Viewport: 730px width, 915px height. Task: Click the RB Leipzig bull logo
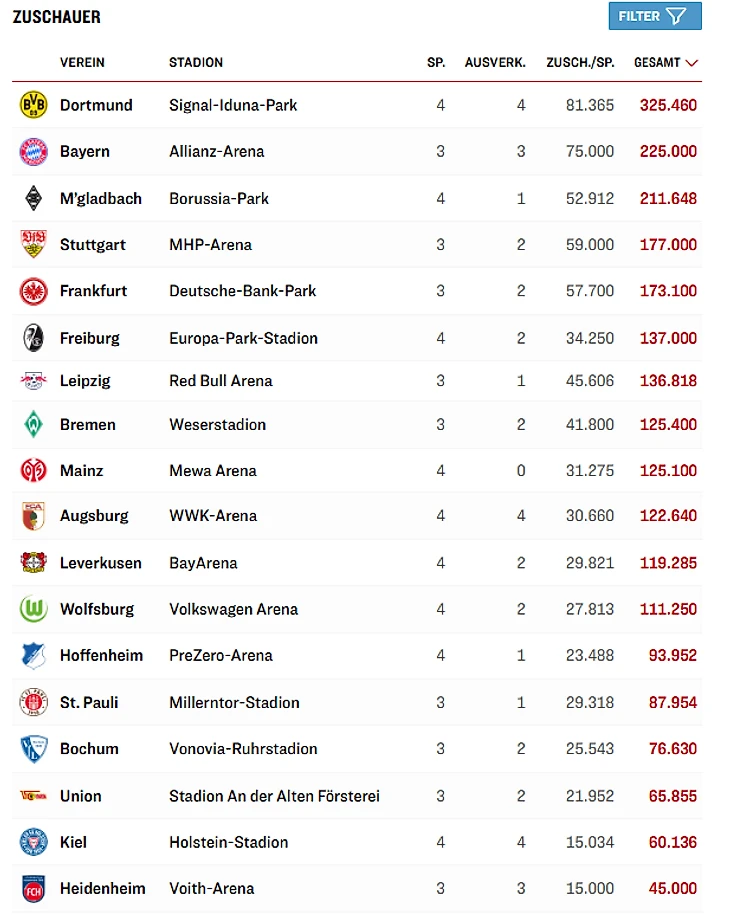click(33, 381)
